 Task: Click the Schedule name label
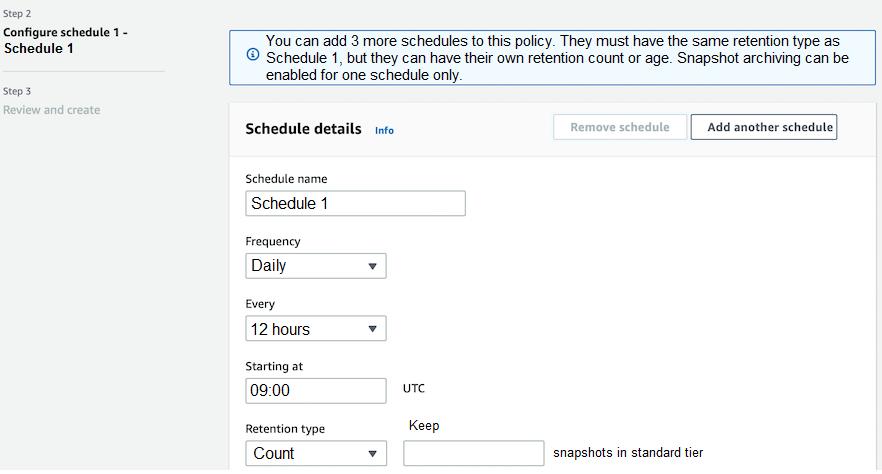coord(286,179)
